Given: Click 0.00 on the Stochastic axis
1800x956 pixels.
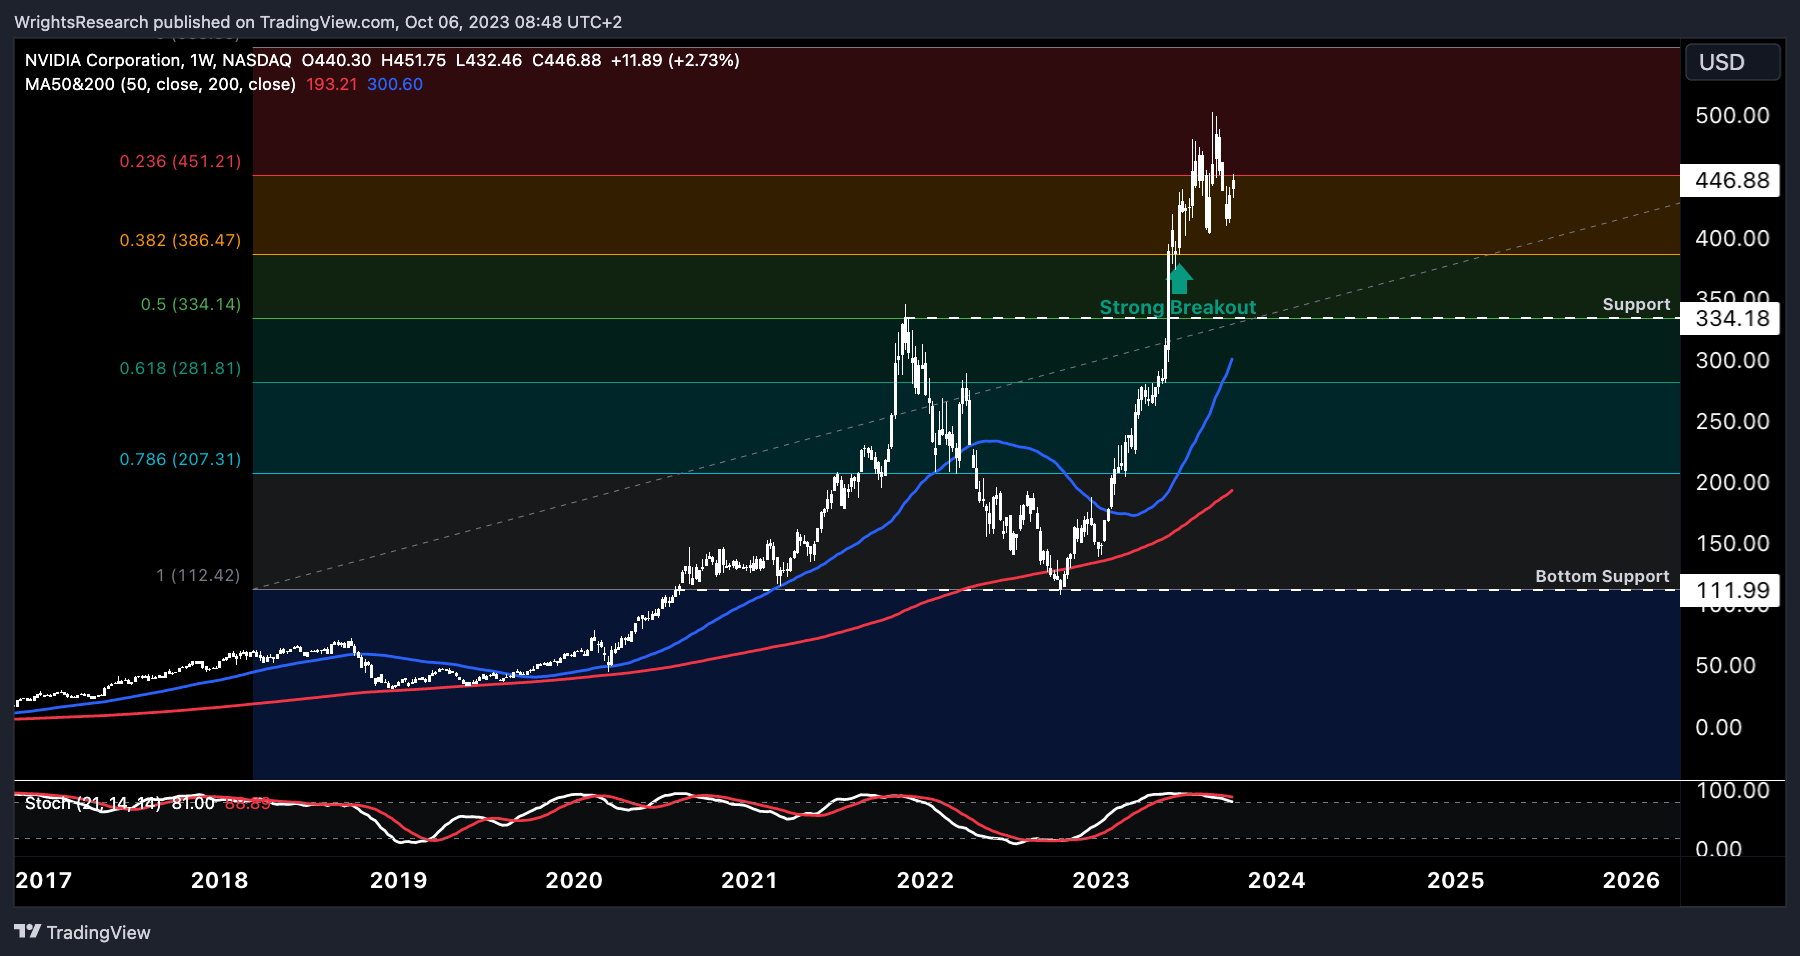Looking at the screenshot, I should click(1718, 848).
